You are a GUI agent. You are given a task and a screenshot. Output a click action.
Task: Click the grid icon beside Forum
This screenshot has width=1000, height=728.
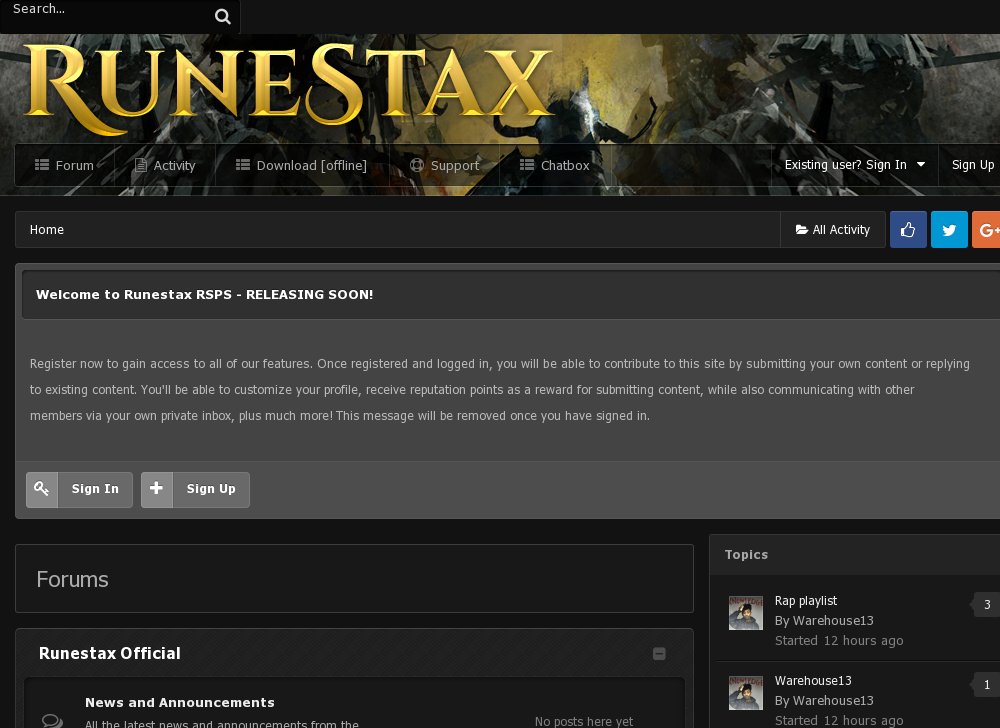pyautogui.click(x=41, y=165)
